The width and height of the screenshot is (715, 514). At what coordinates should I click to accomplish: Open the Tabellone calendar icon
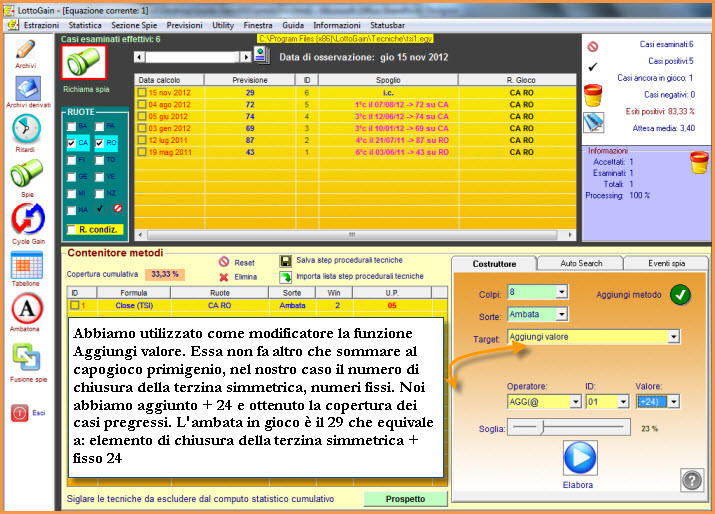click(x=27, y=265)
